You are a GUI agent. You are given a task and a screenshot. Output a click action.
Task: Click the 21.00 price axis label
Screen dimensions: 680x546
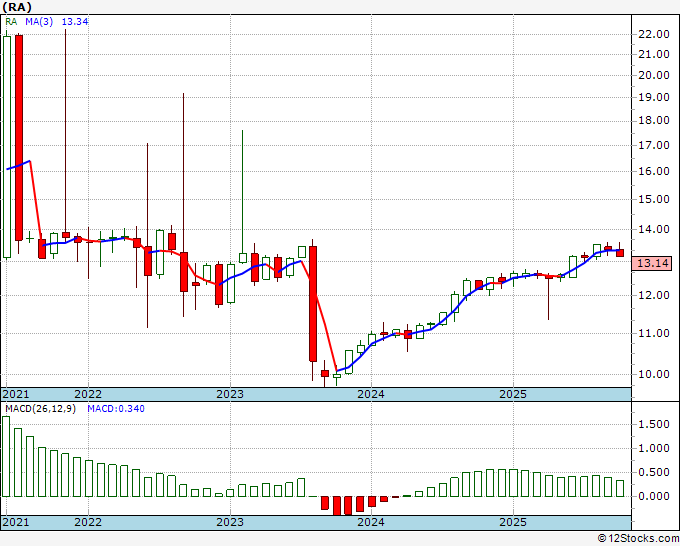click(x=654, y=54)
